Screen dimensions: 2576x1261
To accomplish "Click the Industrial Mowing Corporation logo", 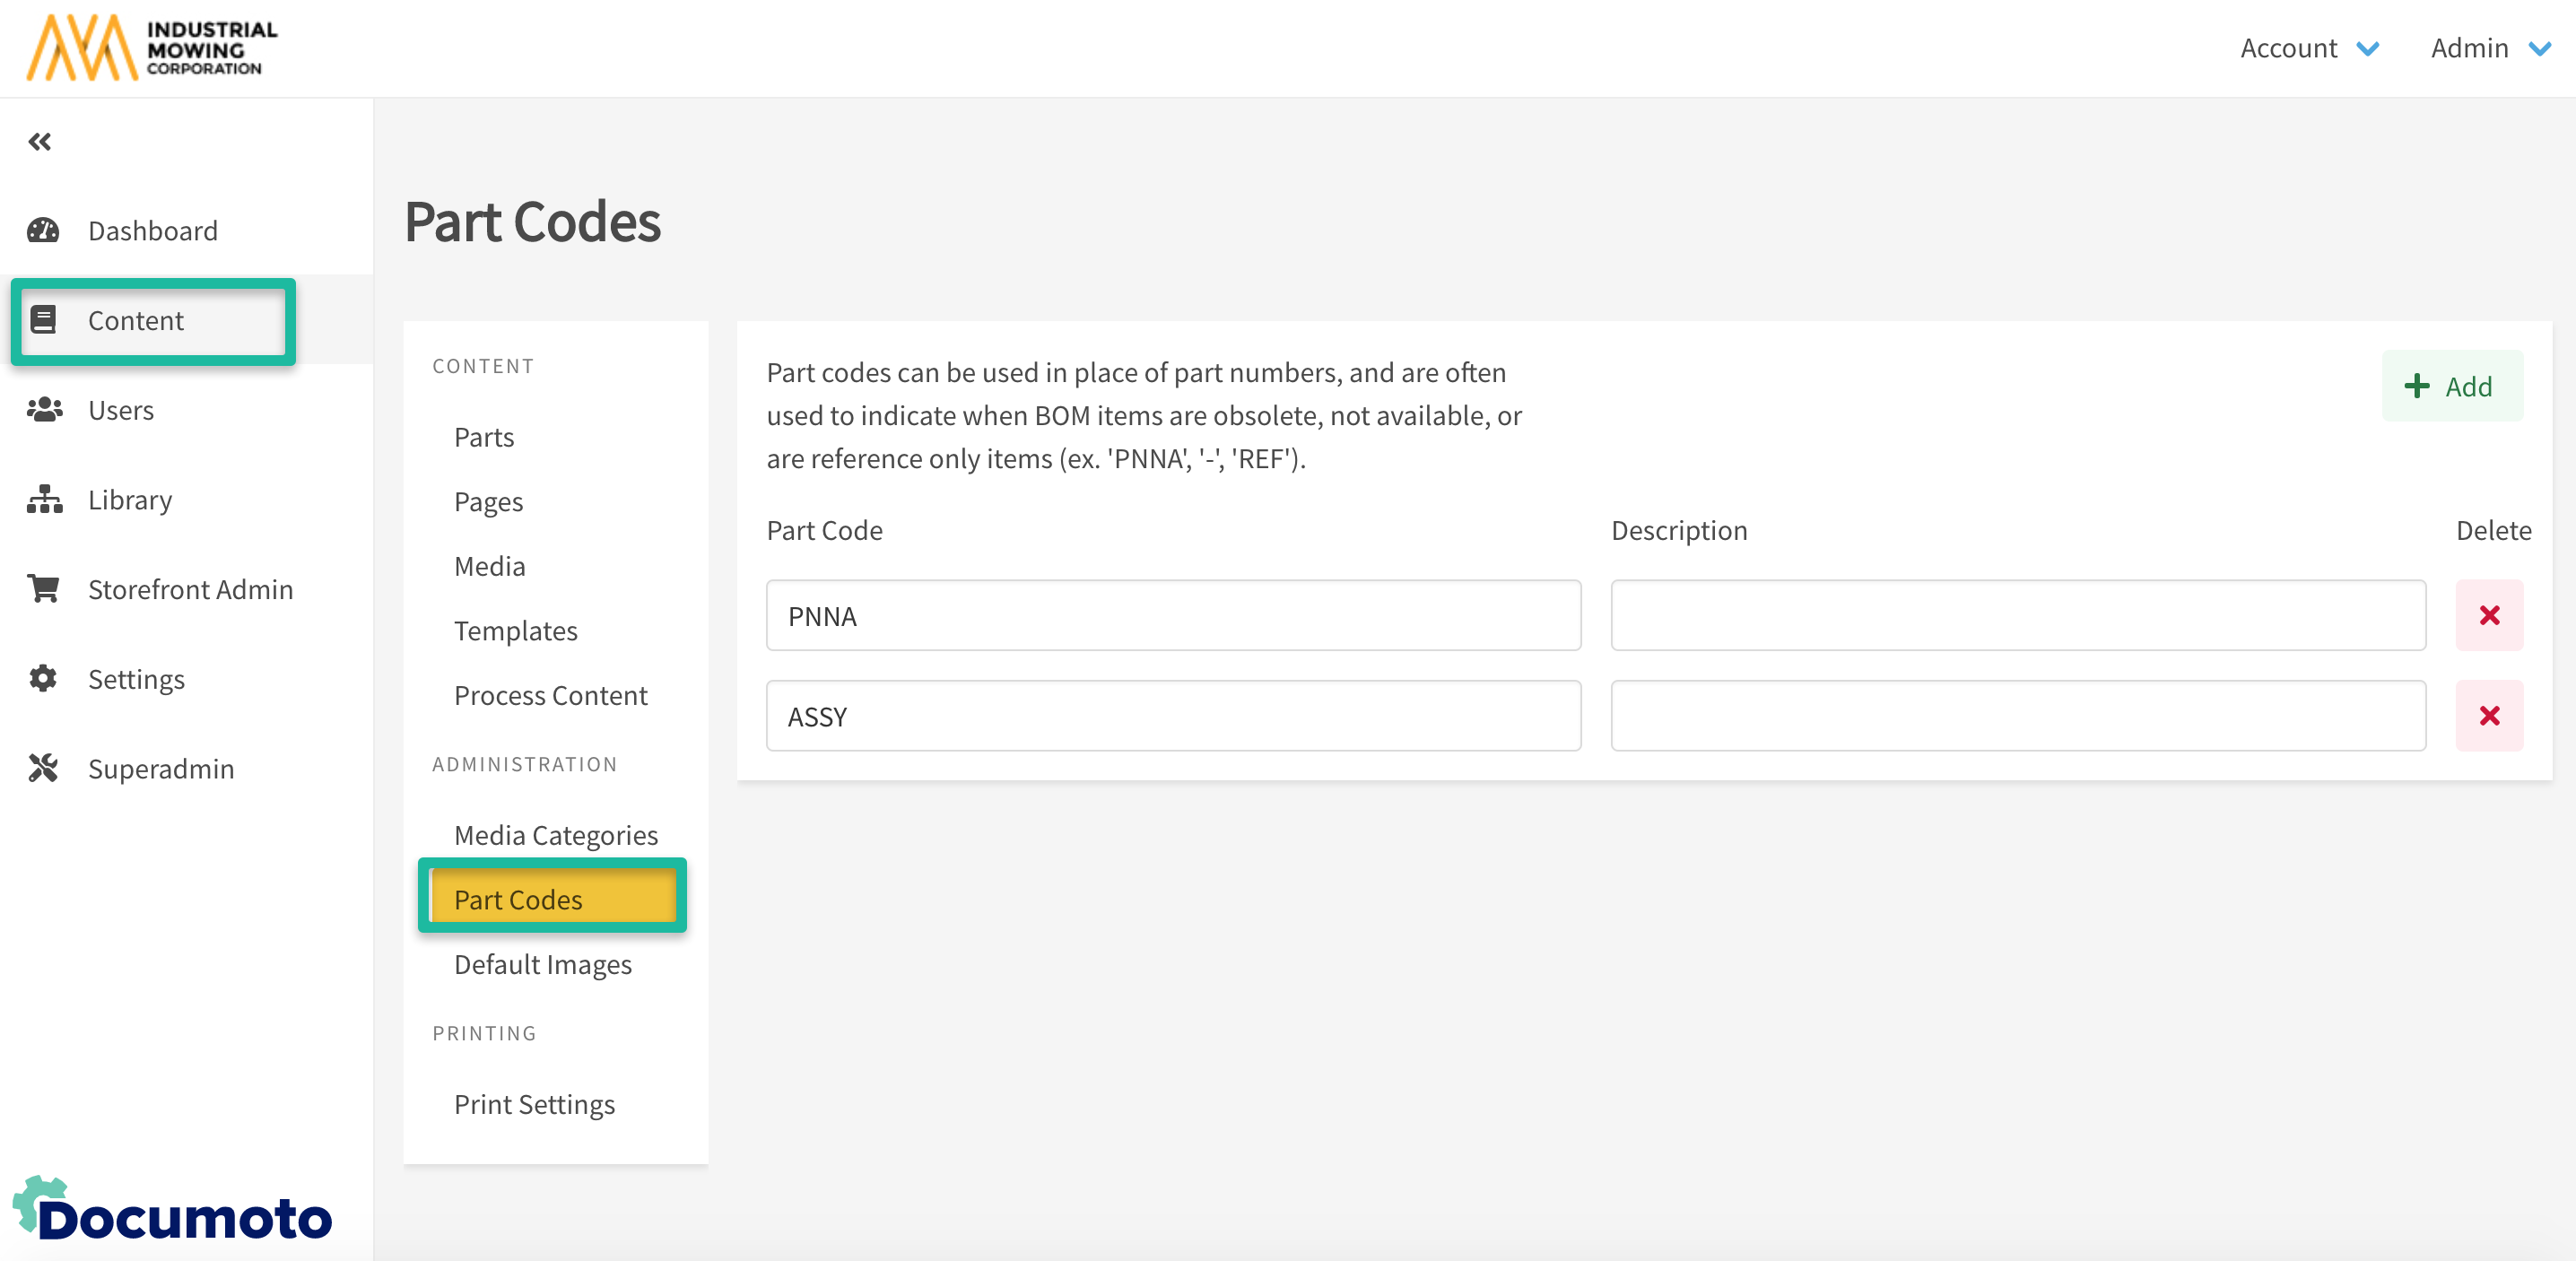I will (152, 47).
